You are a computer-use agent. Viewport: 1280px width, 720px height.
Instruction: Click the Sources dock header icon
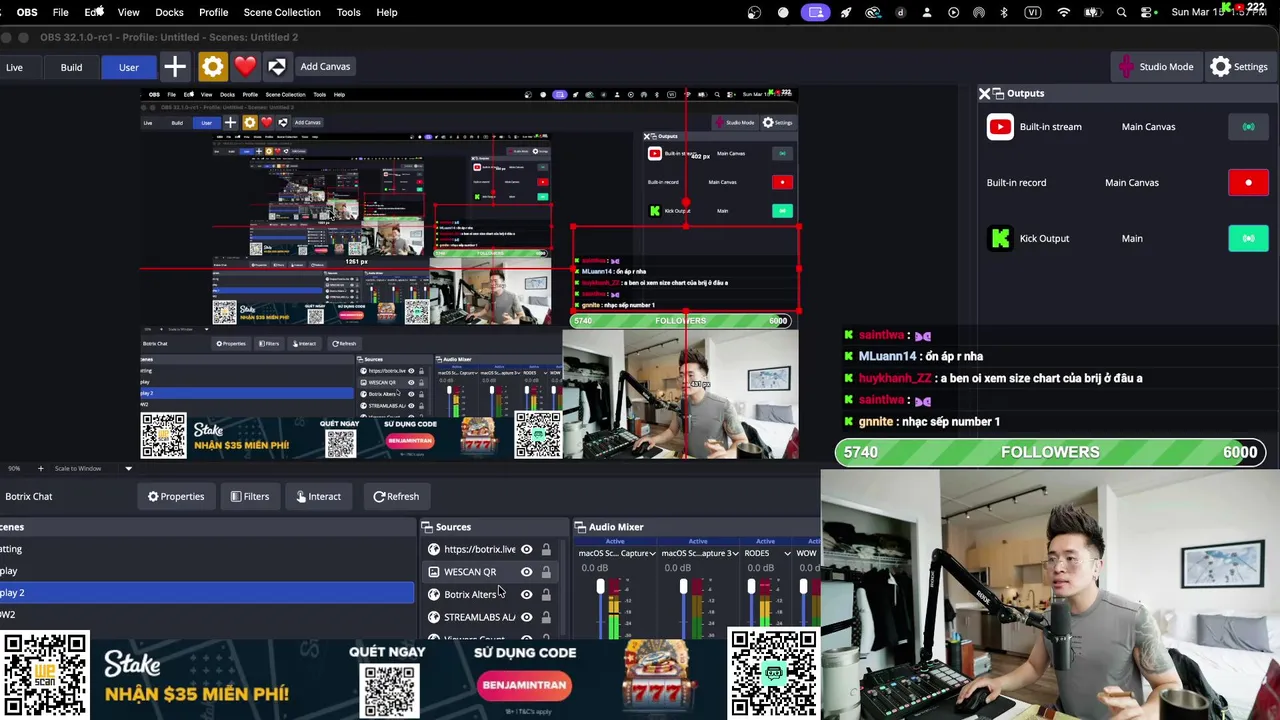coord(427,527)
